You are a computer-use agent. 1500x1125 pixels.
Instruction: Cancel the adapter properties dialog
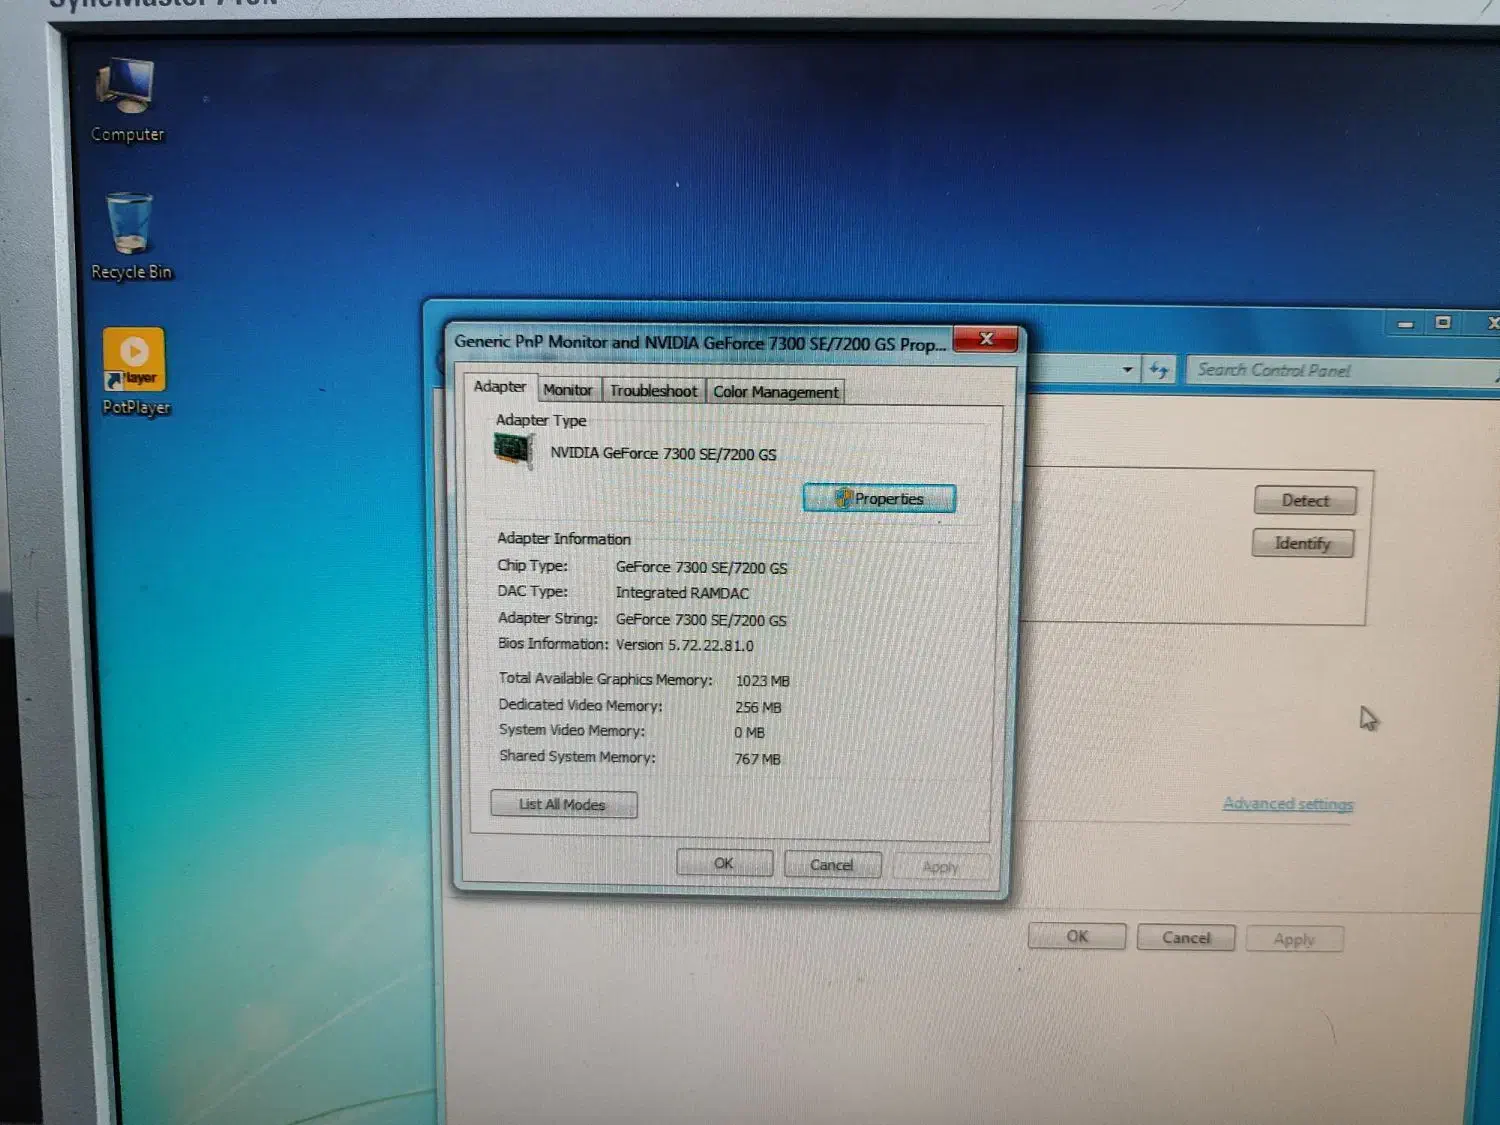click(x=832, y=865)
